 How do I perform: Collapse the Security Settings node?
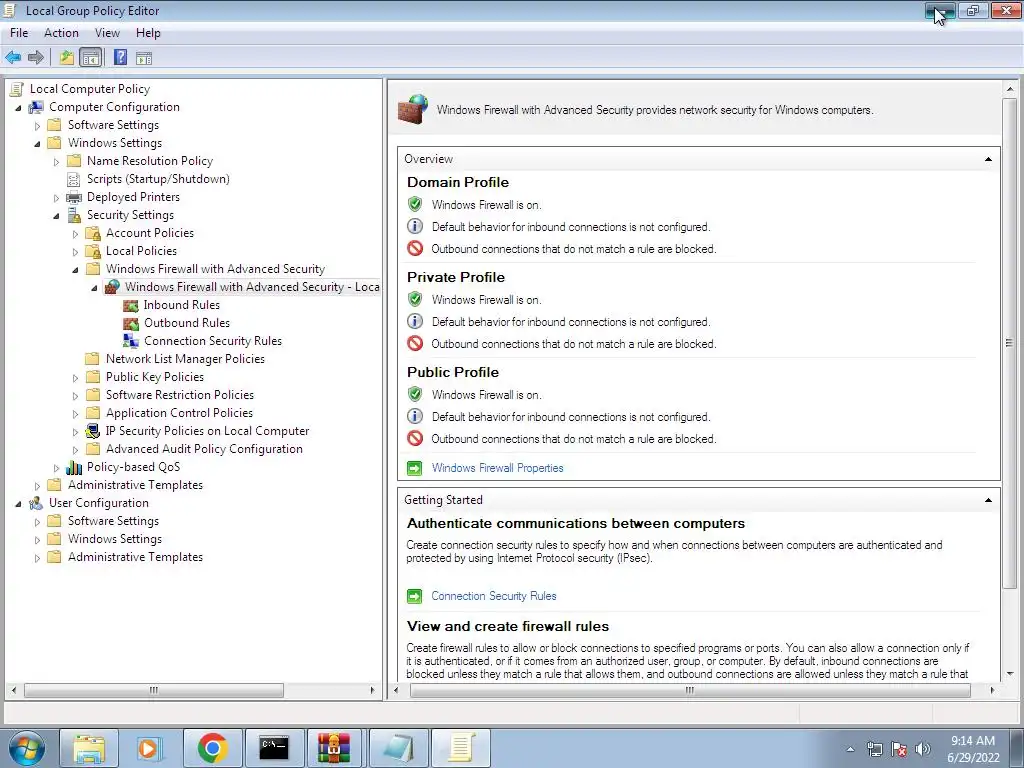pos(56,216)
